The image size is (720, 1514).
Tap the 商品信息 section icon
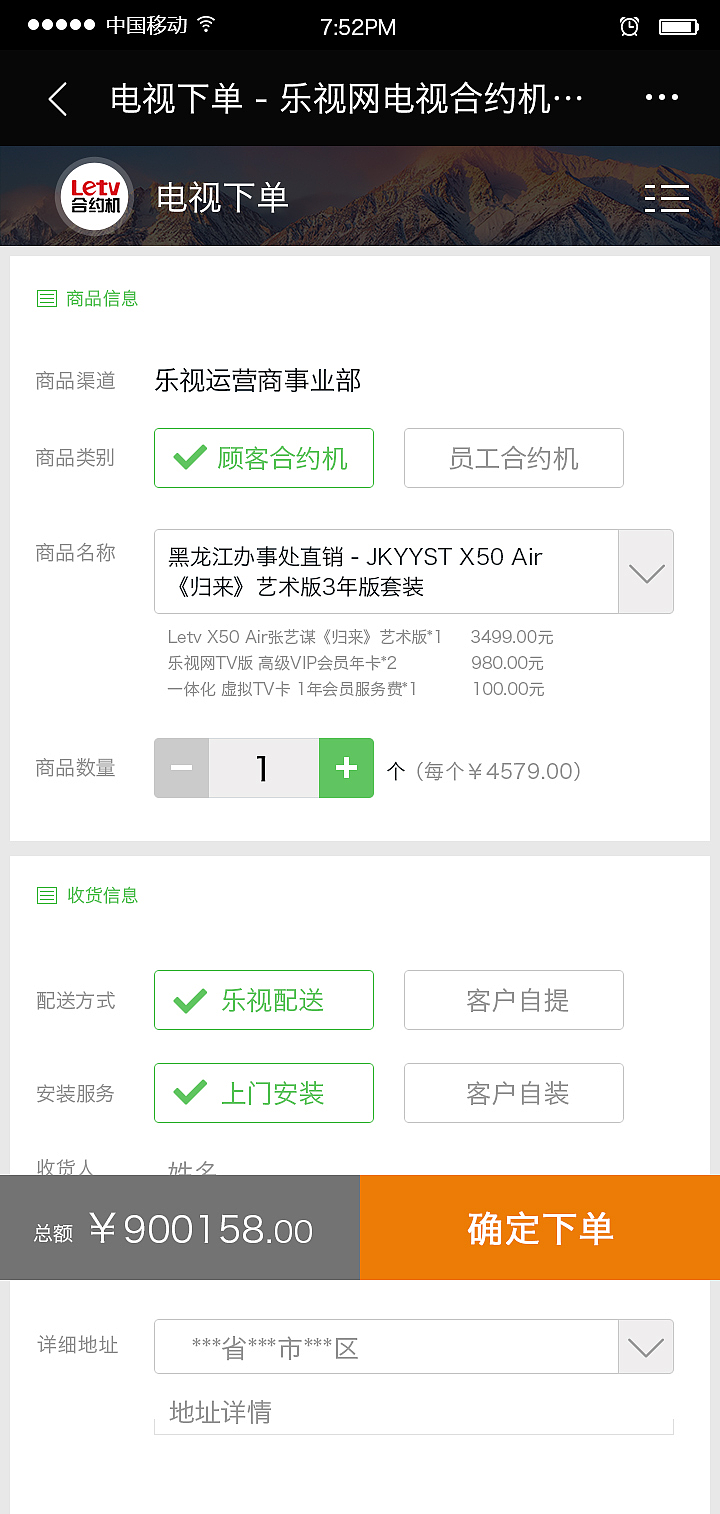pos(46,298)
